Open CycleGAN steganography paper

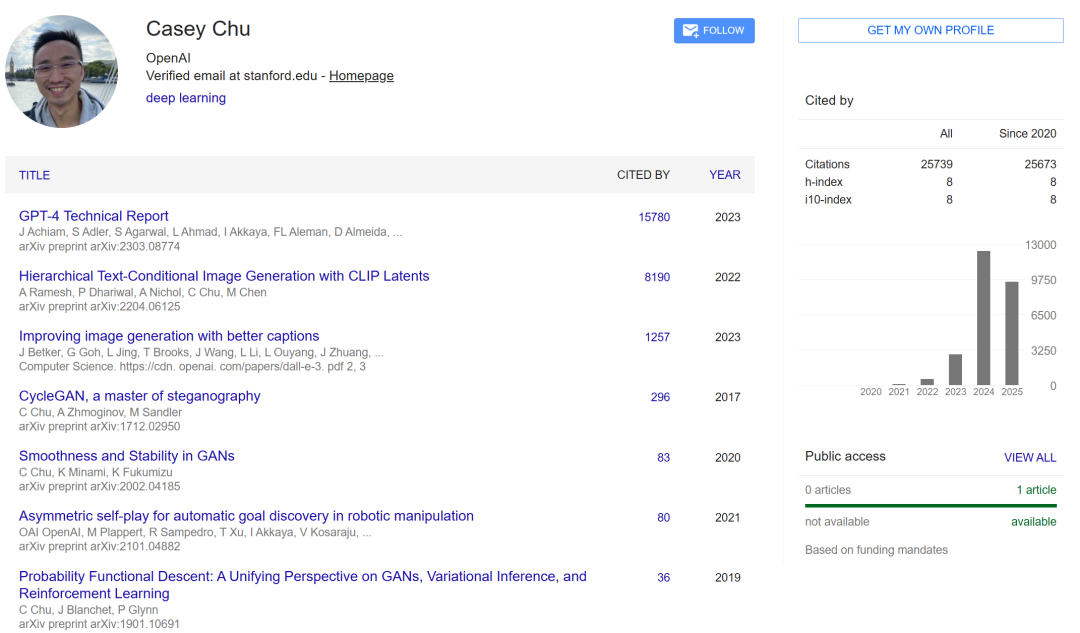tap(139, 396)
